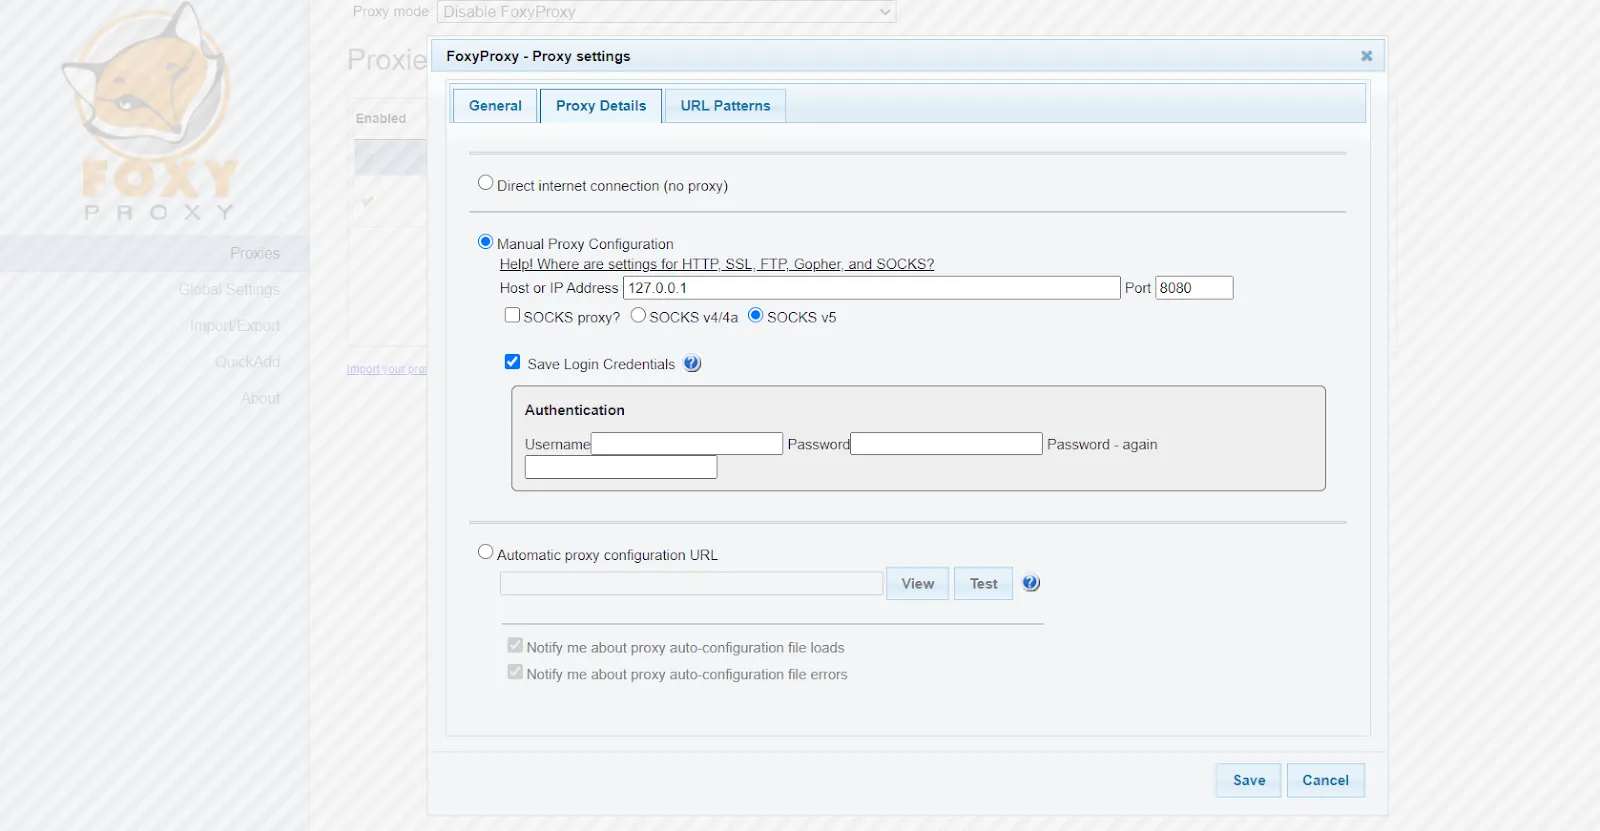
Task: Focus the Password - again field
Action: click(621, 467)
